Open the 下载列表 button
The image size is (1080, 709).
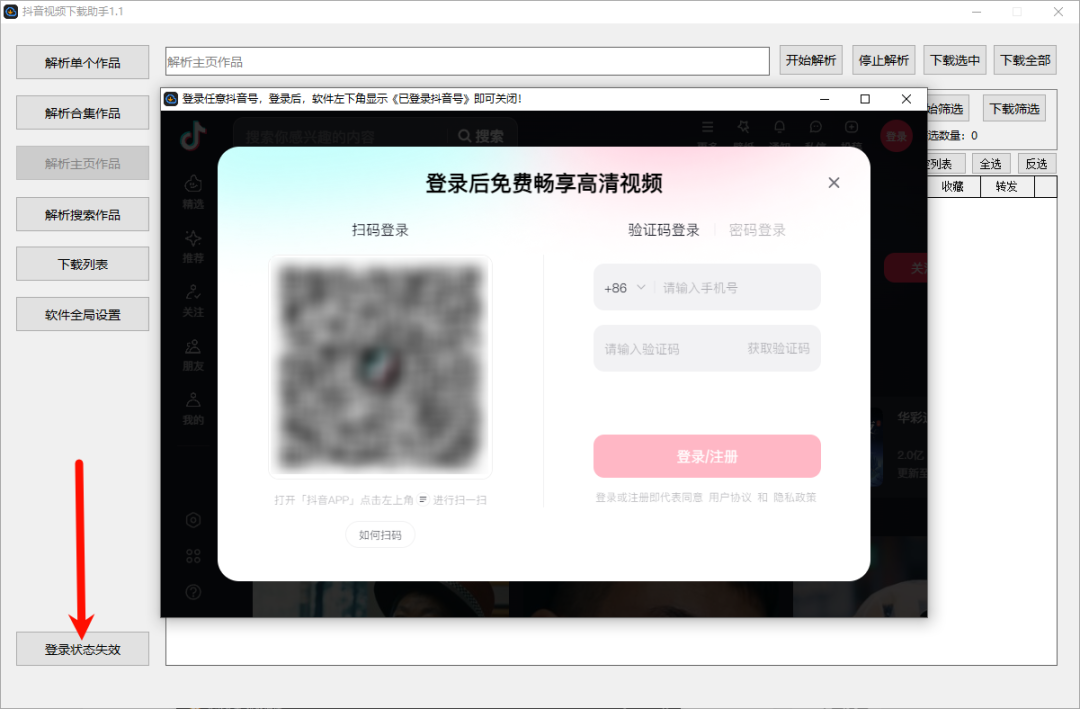(x=83, y=264)
